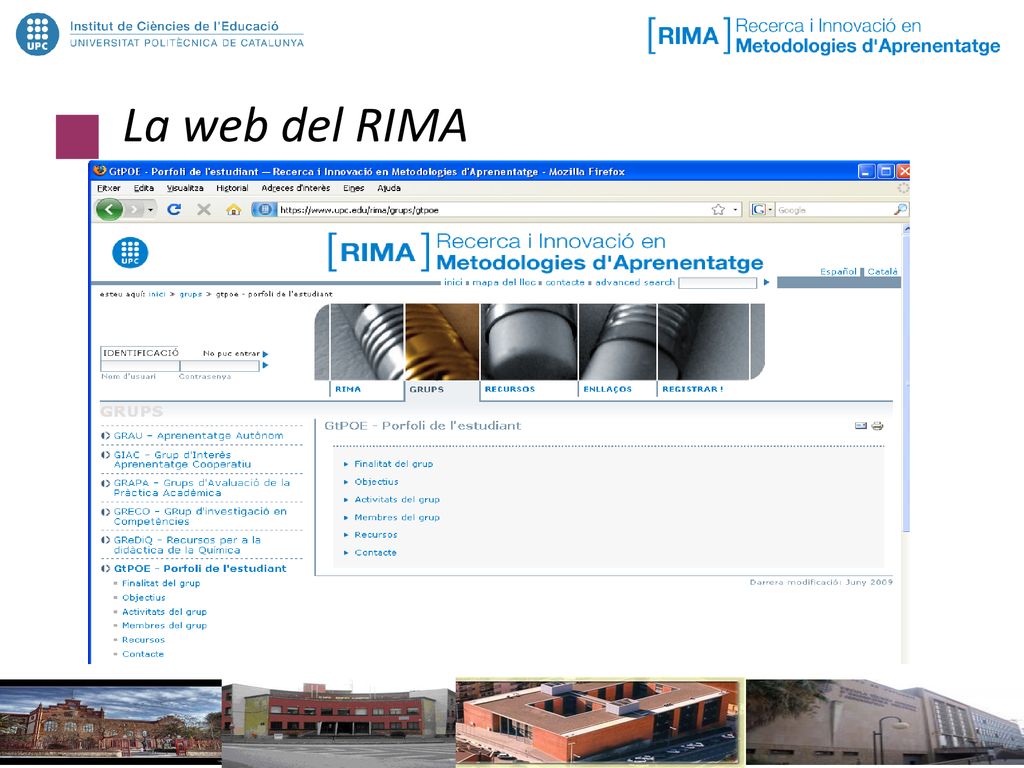Open Activitats del grup in main content
Screen dimensions: 1024x768
tap(397, 500)
